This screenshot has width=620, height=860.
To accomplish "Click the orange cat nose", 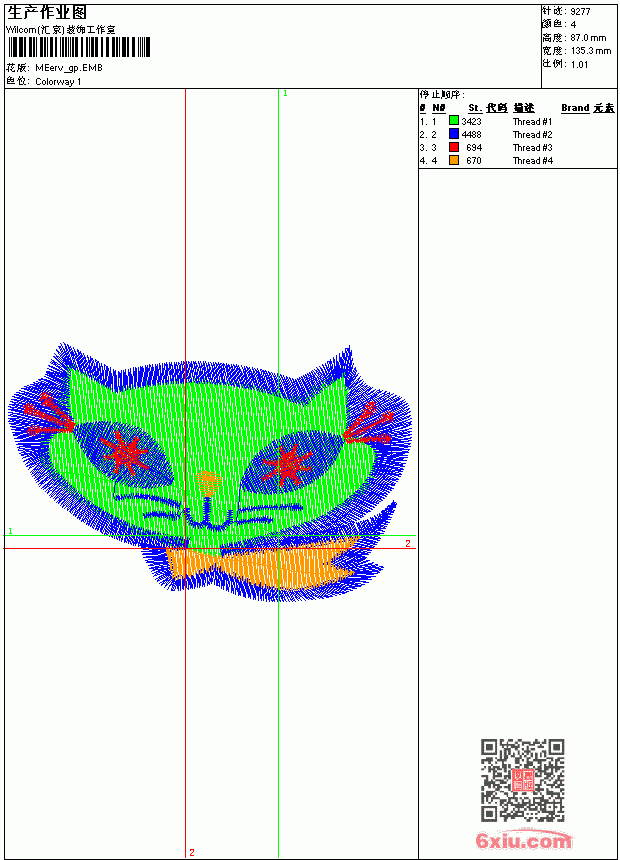I will tap(208, 481).
